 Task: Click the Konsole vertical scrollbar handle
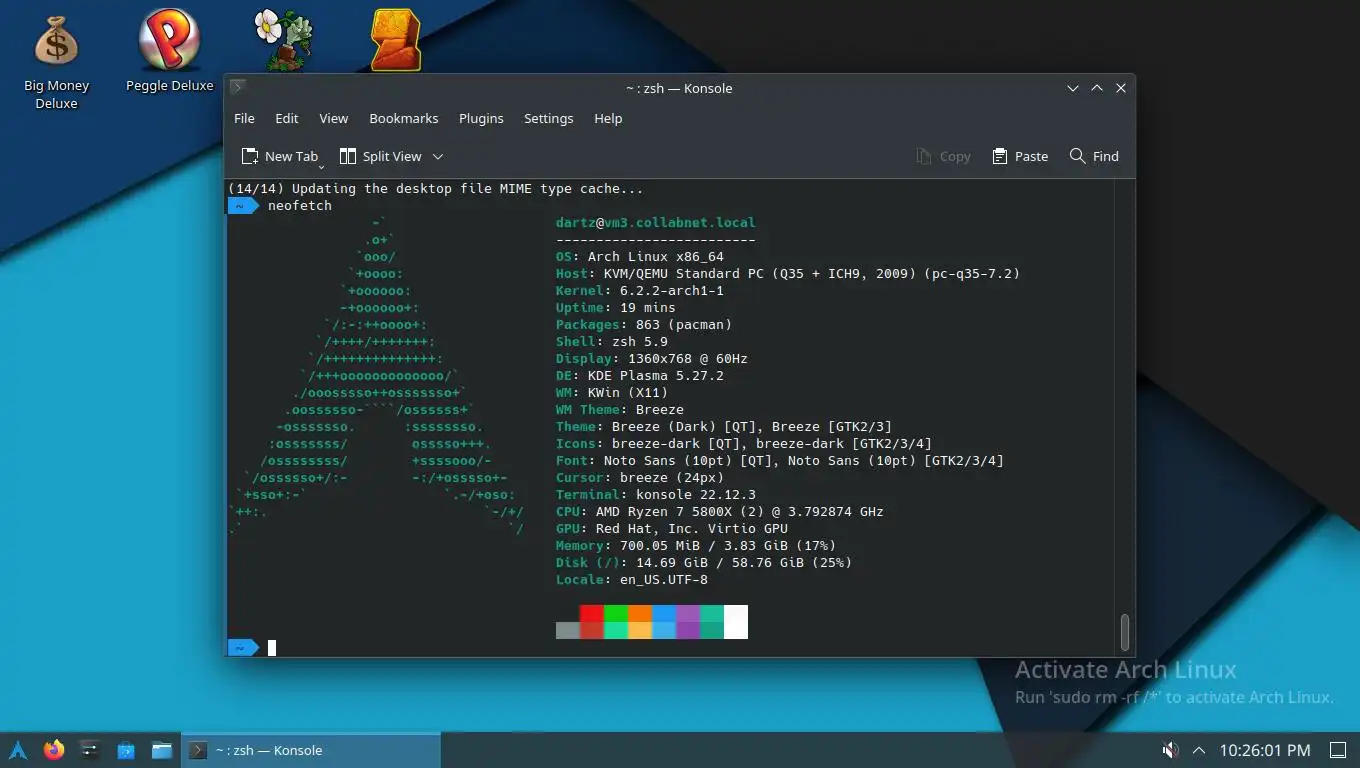[1124, 631]
